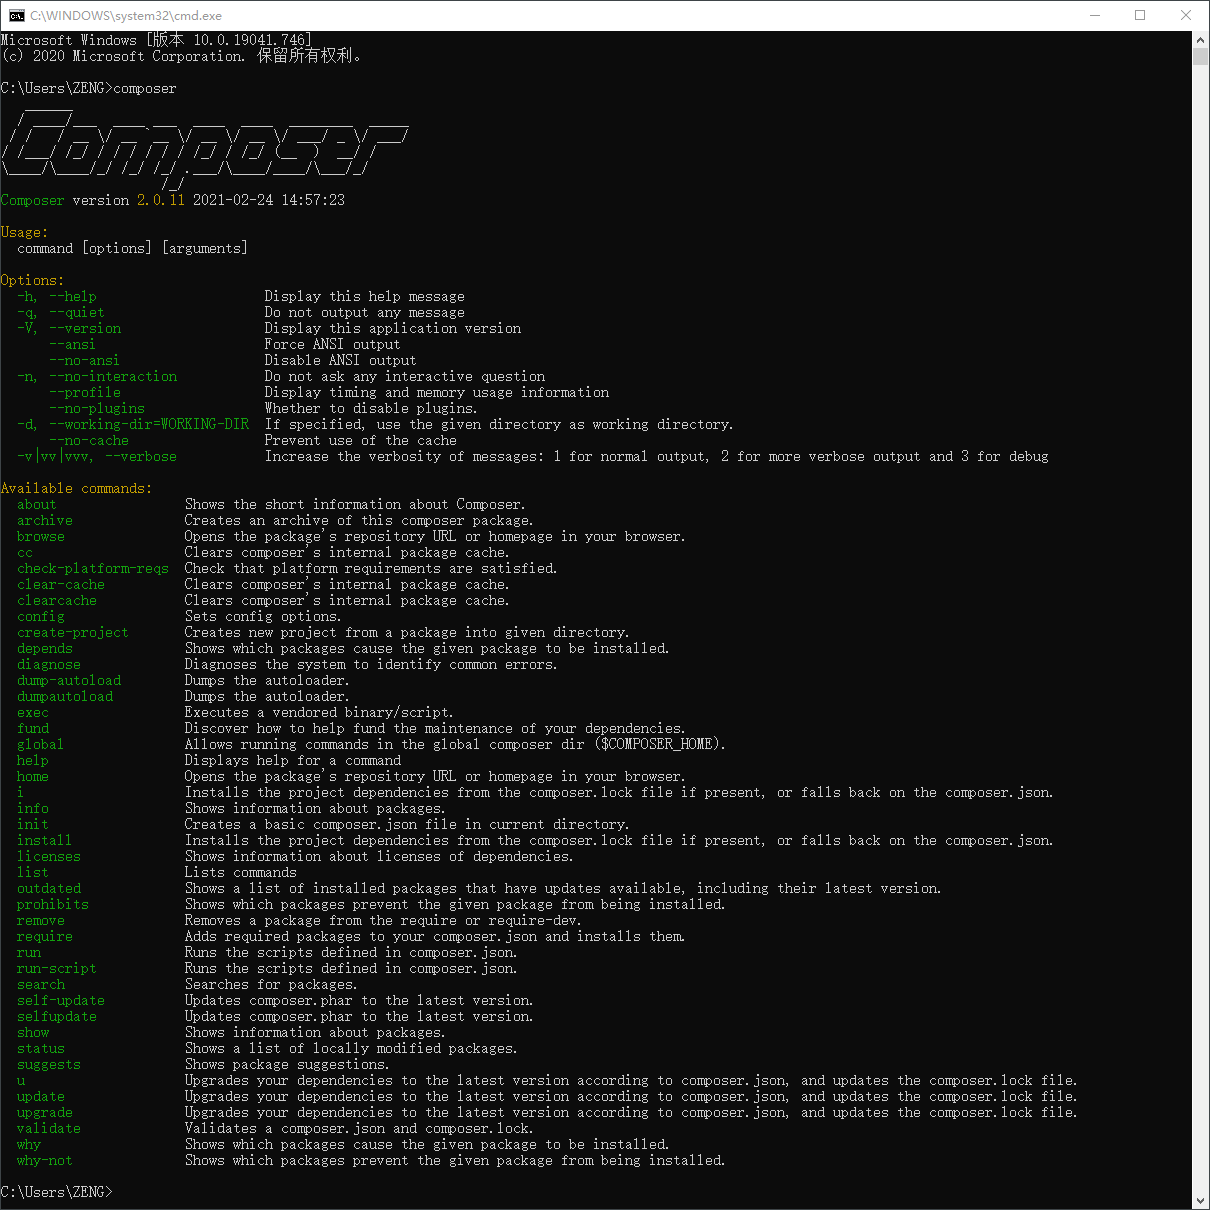The width and height of the screenshot is (1210, 1210).
Task: Click the 'Composer' version line text
Action: 173,200
